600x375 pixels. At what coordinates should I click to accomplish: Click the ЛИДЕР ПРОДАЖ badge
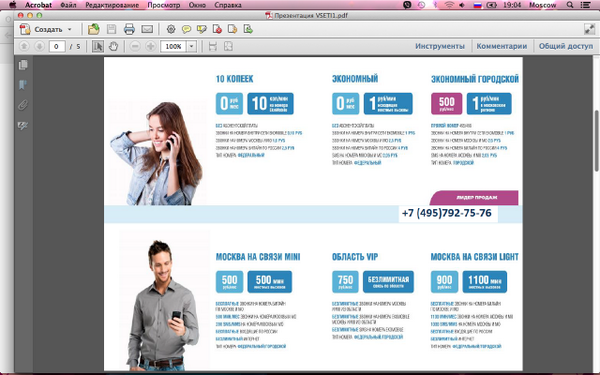coord(474,198)
